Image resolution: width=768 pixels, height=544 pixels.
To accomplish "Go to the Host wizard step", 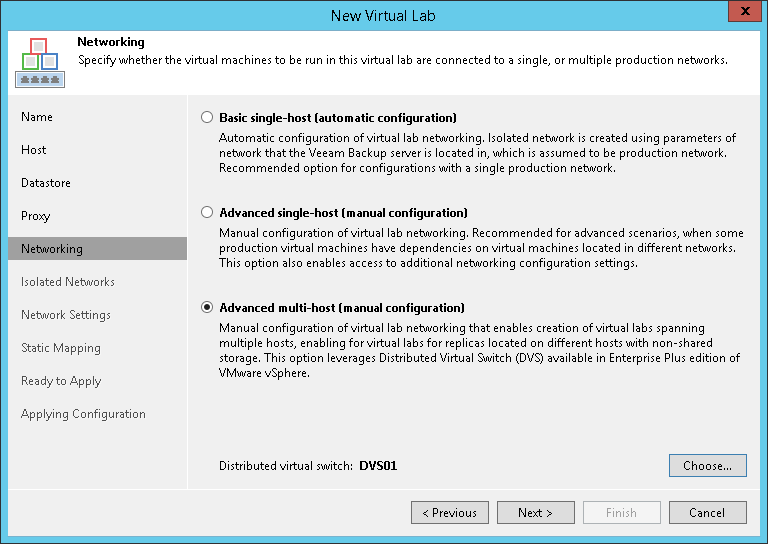I will [x=34, y=150].
